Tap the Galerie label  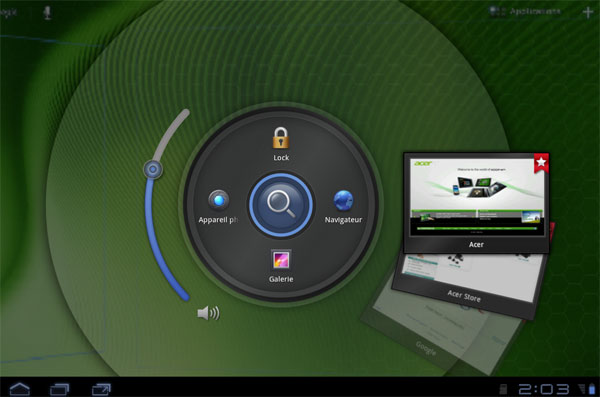tap(281, 279)
